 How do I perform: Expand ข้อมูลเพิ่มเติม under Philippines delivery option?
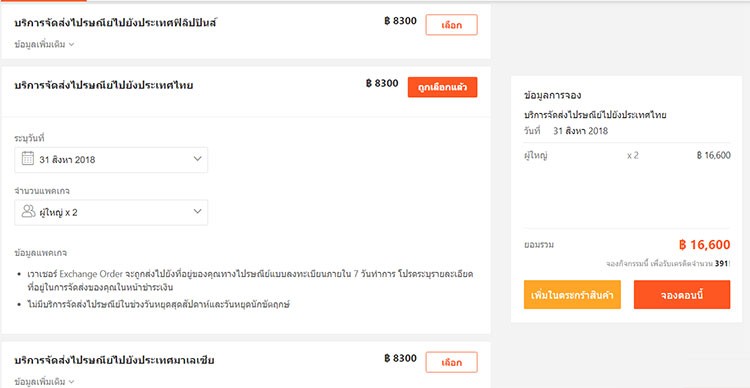pyautogui.click(x=44, y=44)
